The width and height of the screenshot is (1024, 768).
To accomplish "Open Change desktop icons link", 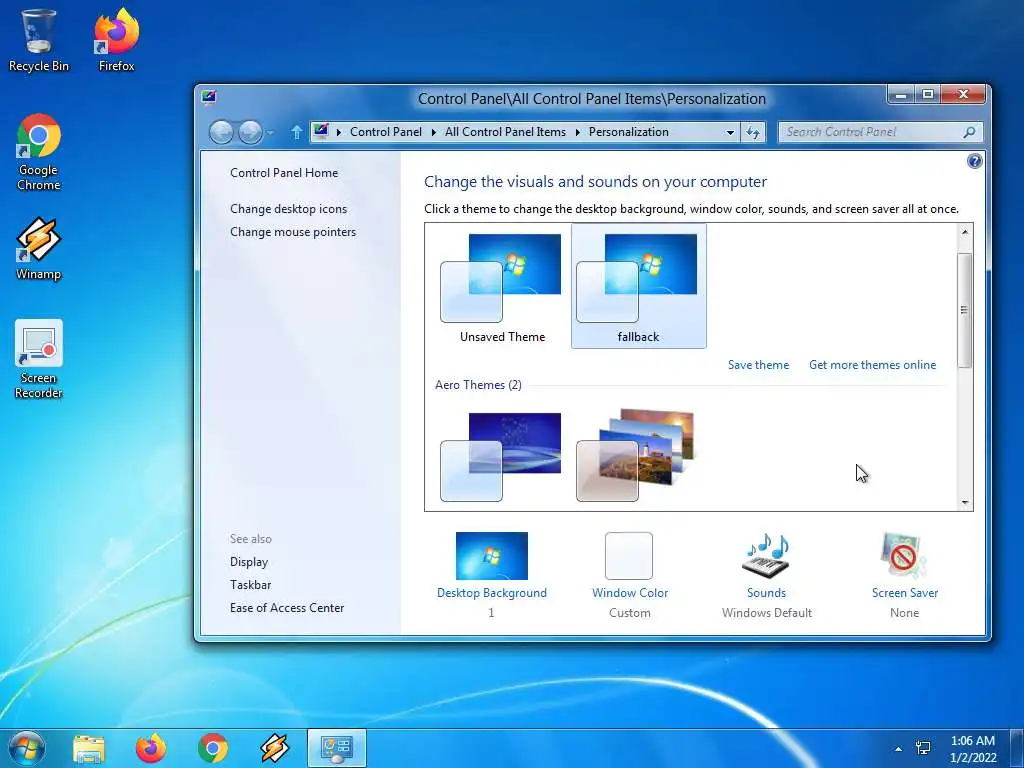I will [x=289, y=209].
